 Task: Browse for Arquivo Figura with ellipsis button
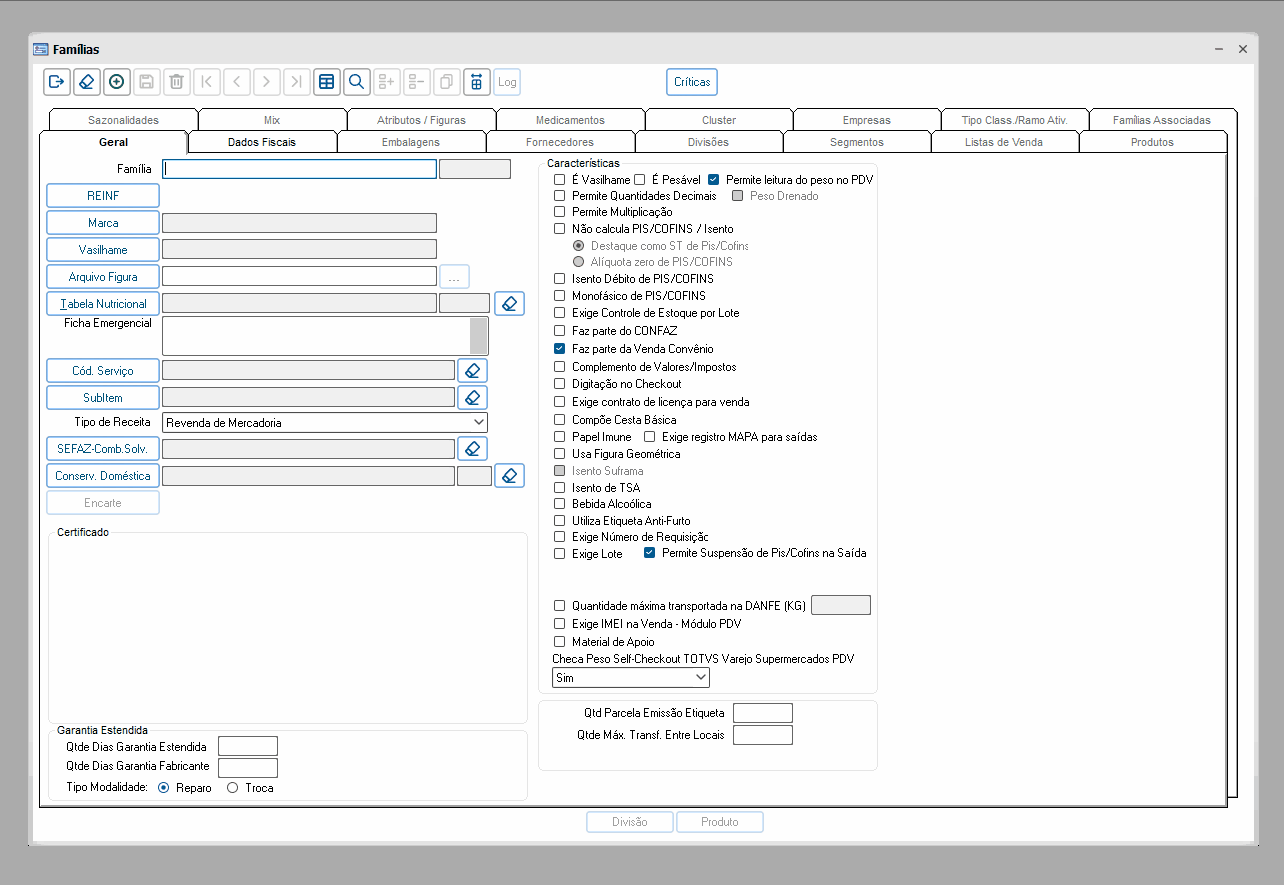click(x=454, y=277)
